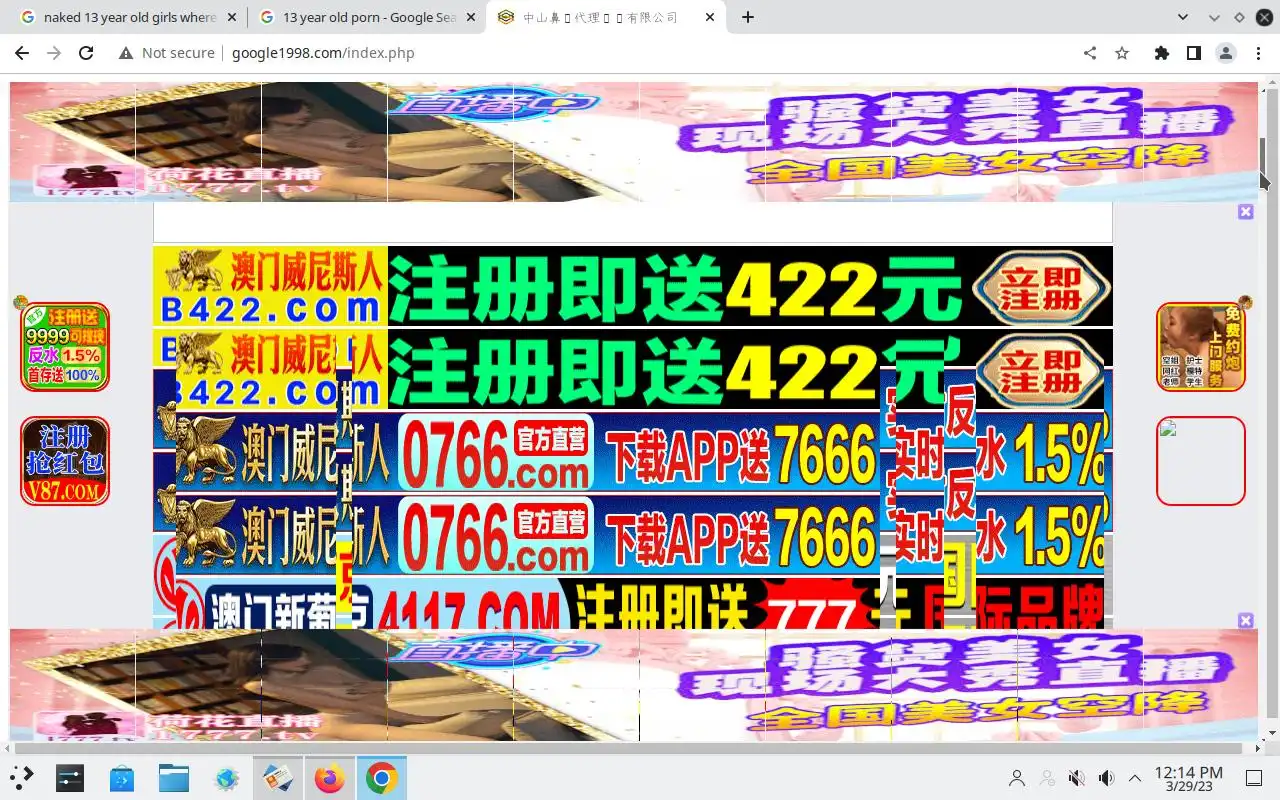Open the Chrome extensions puzzle menu
The width and height of the screenshot is (1280, 800).
(x=1162, y=53)
